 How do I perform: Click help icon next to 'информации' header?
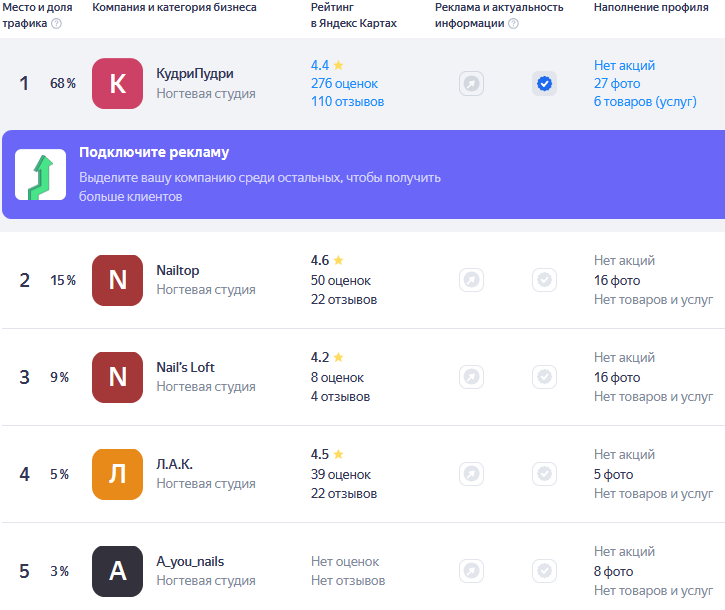513,24
